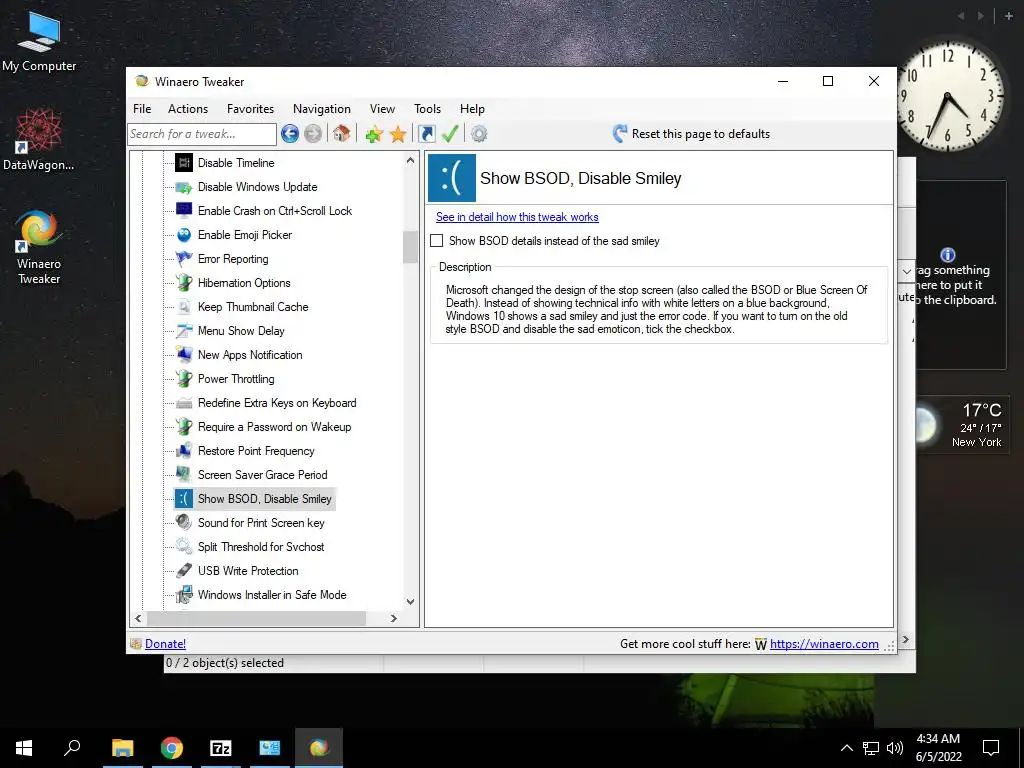This screenshot has height=768, width=1024.
Task: Open the View menu
Action: tap(382, 109)
